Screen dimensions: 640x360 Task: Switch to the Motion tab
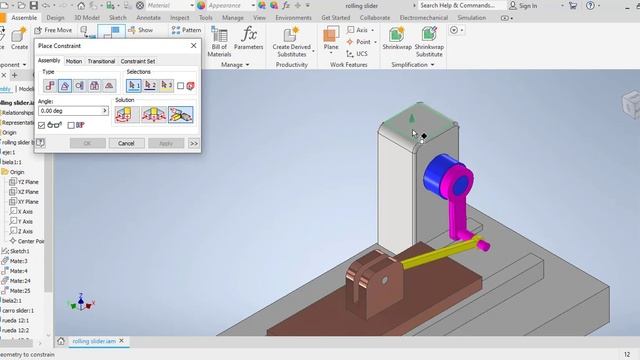tap(74, 61)
